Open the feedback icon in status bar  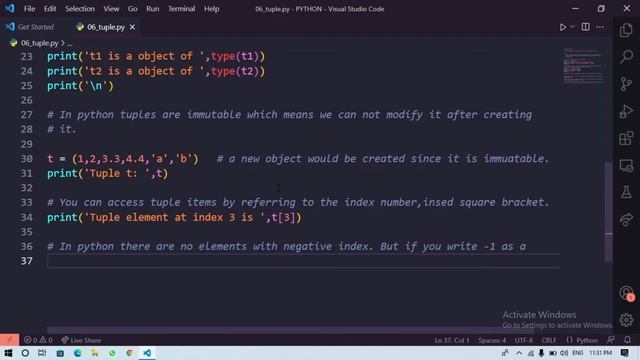[611, 340]
